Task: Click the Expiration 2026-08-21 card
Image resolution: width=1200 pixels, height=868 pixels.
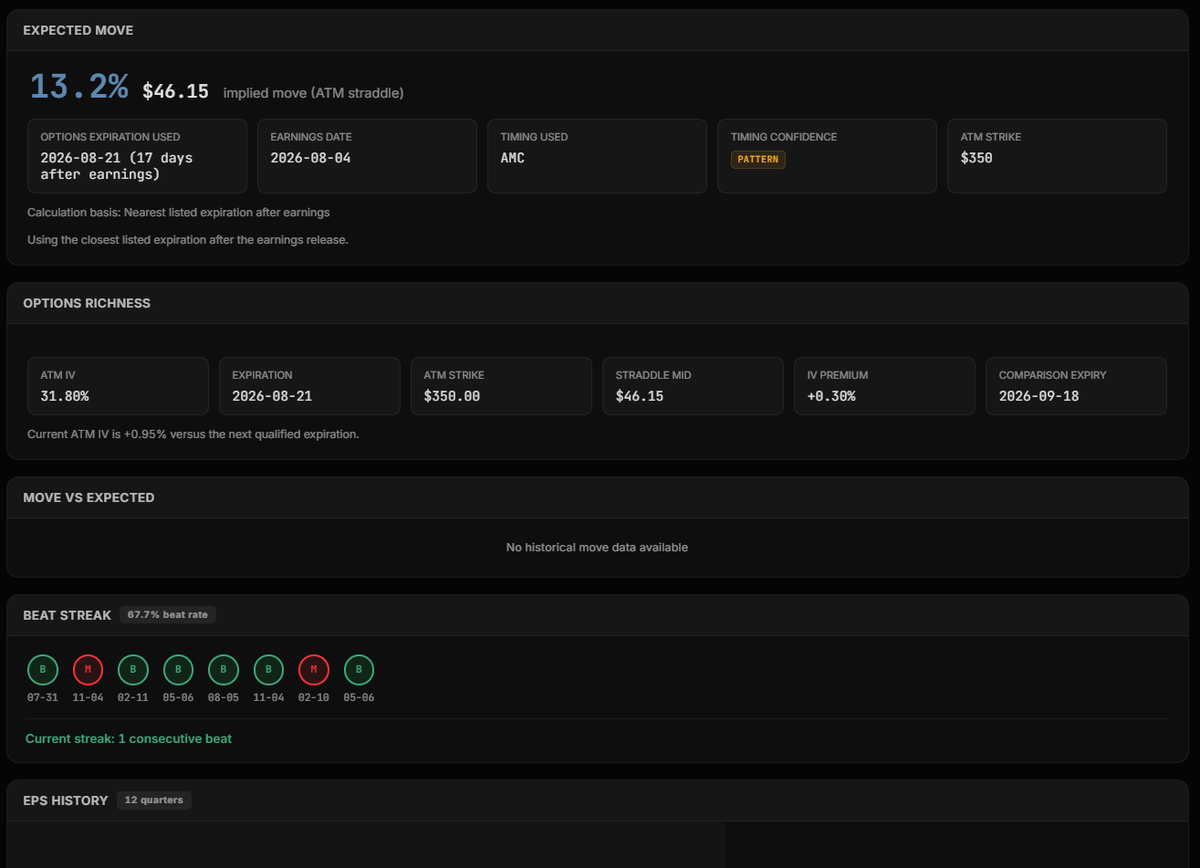Action: (x=310, y=386)
